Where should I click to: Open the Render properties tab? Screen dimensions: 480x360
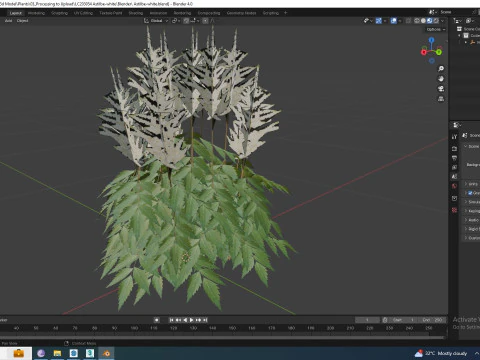point(454,148)
